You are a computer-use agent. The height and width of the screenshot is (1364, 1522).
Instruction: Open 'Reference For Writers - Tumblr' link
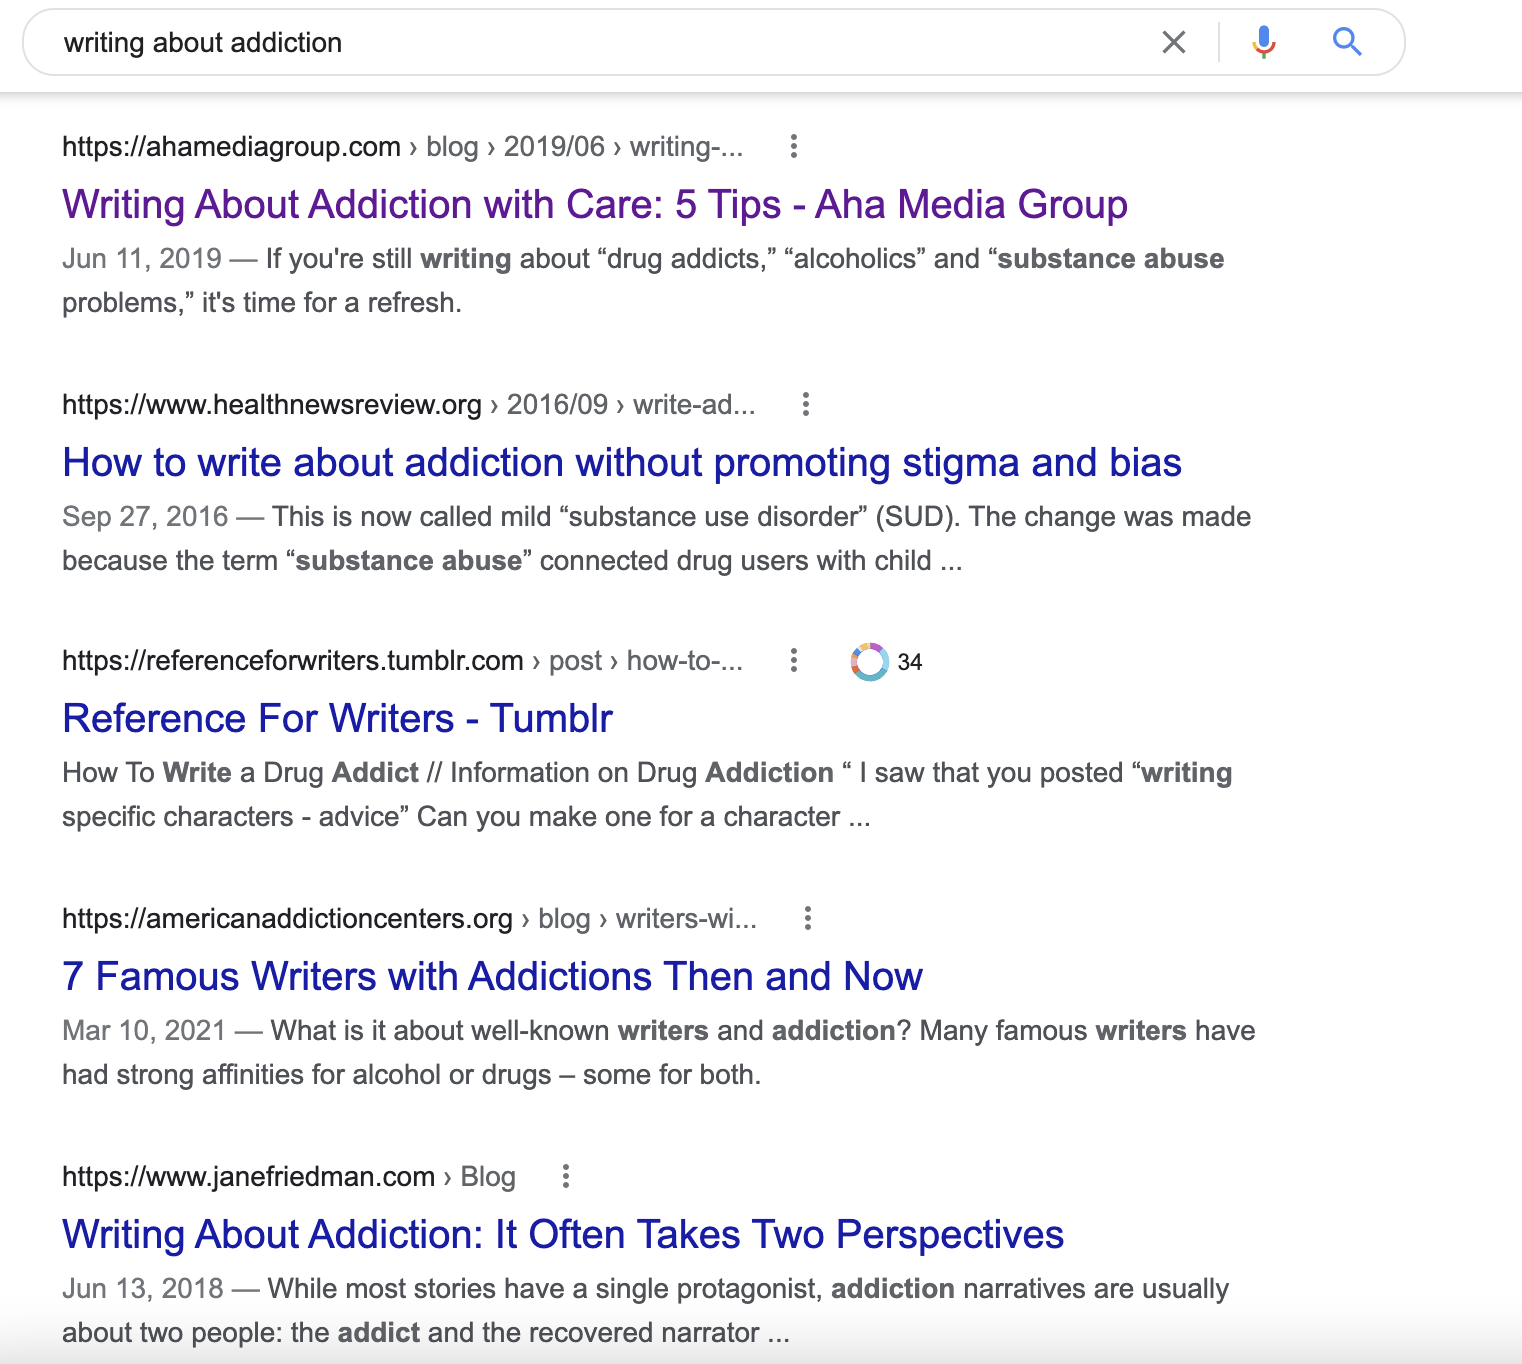(x=337, y=718)
